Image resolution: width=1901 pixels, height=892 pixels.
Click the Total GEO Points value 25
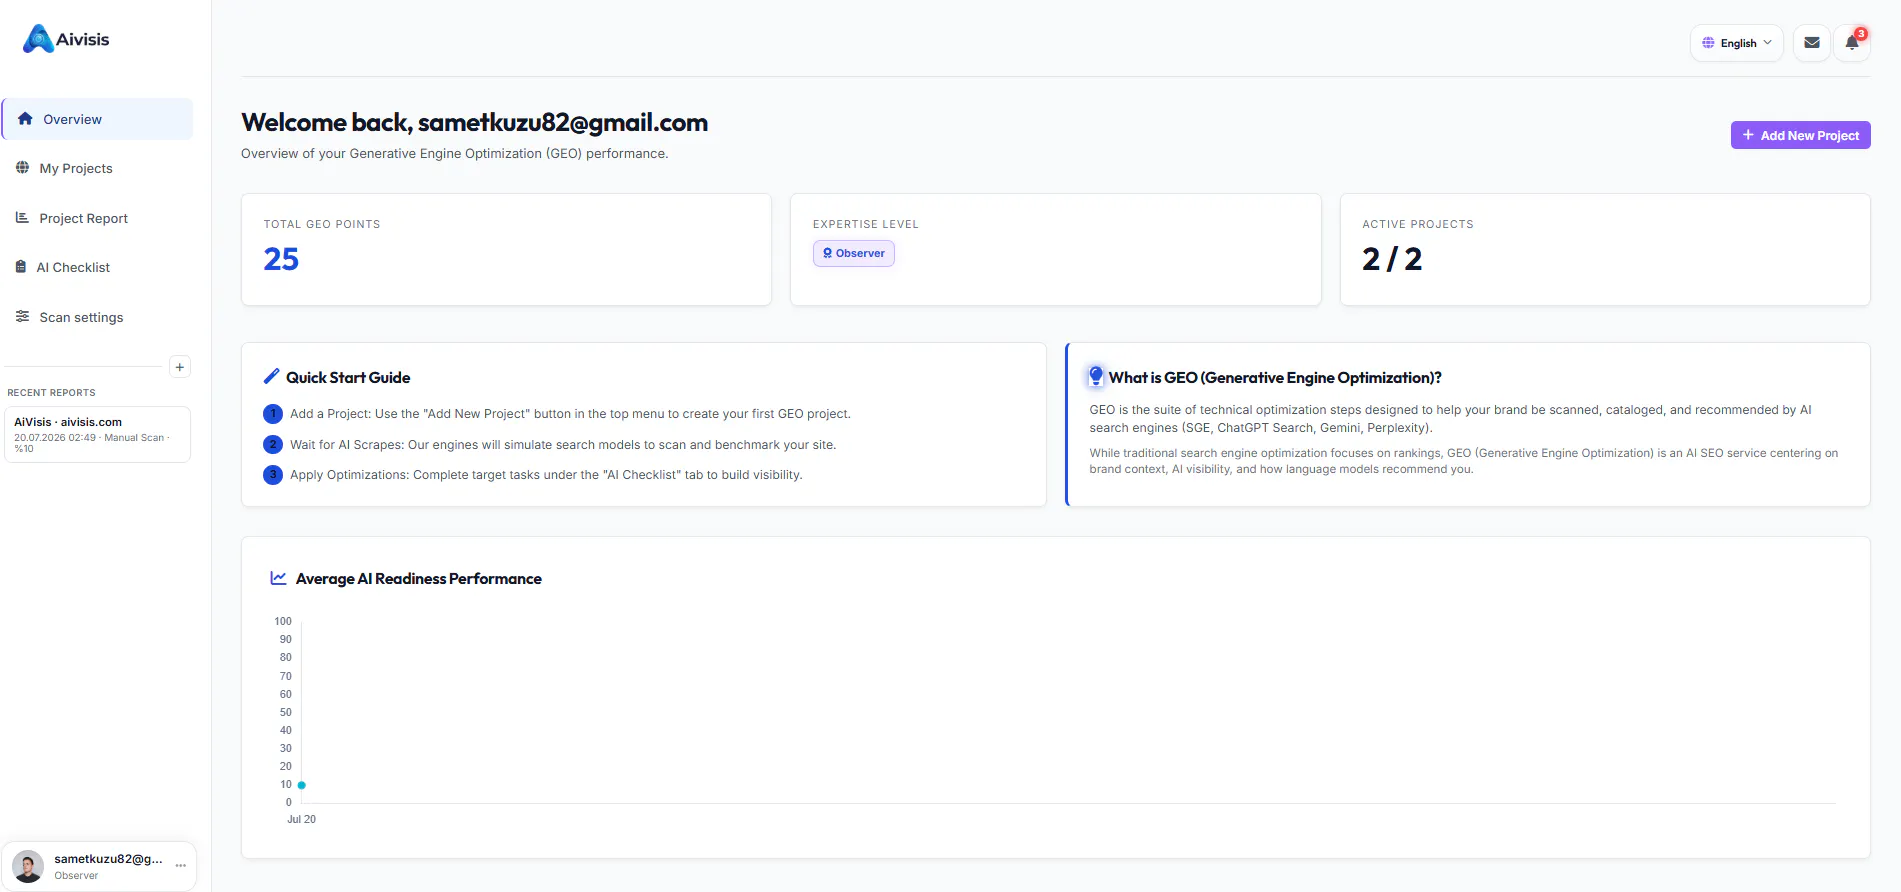click(281, 259)
